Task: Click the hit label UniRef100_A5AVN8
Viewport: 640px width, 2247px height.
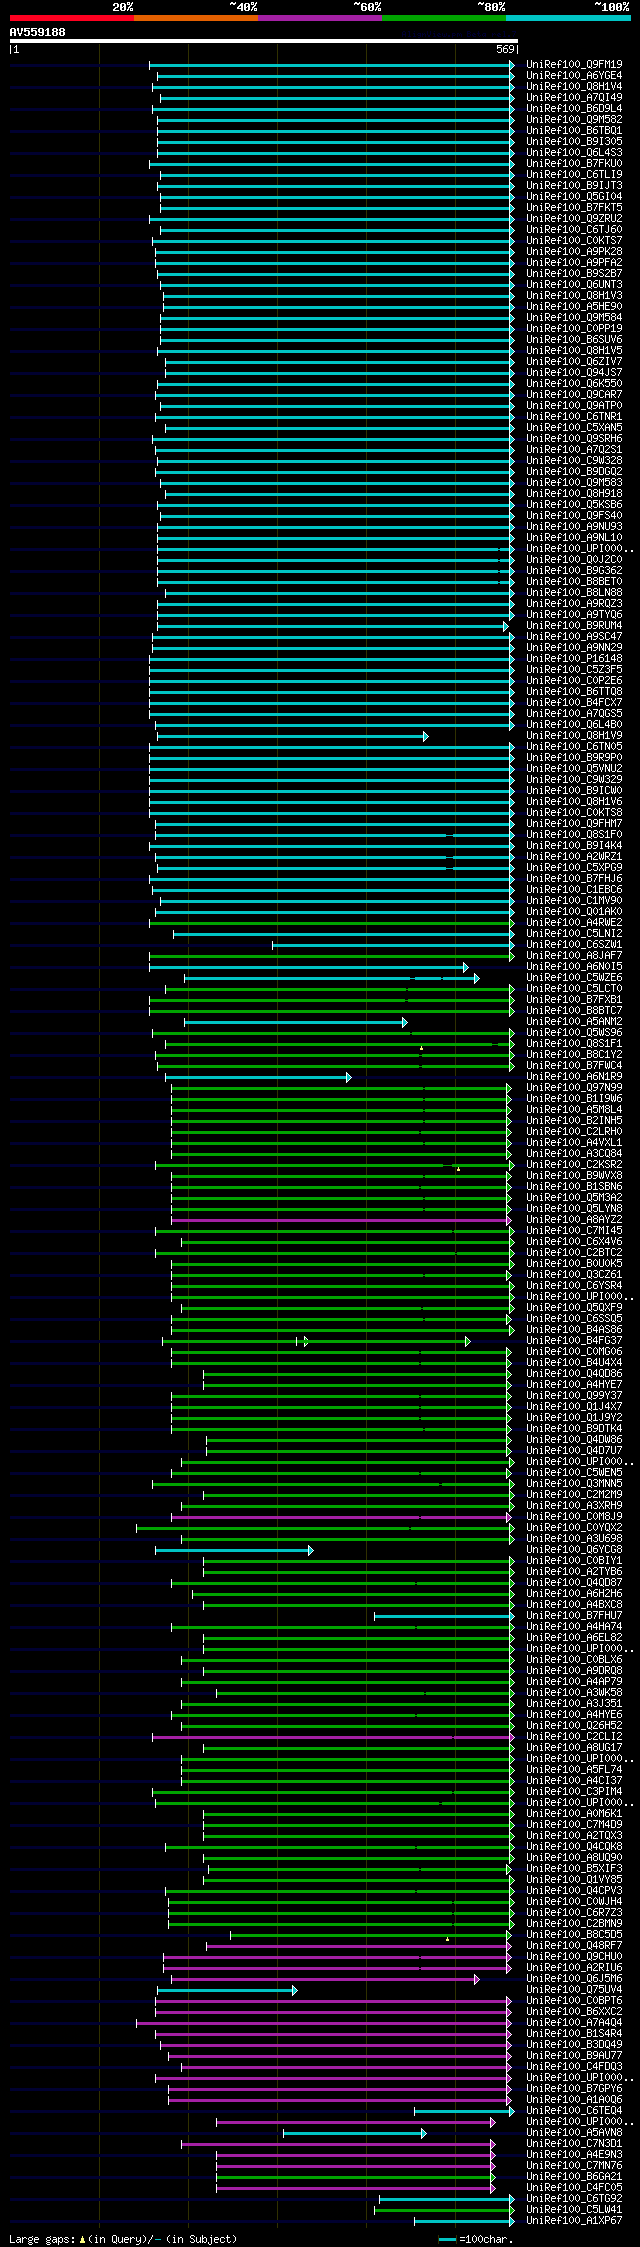Action: click(x=574, y=2133)
